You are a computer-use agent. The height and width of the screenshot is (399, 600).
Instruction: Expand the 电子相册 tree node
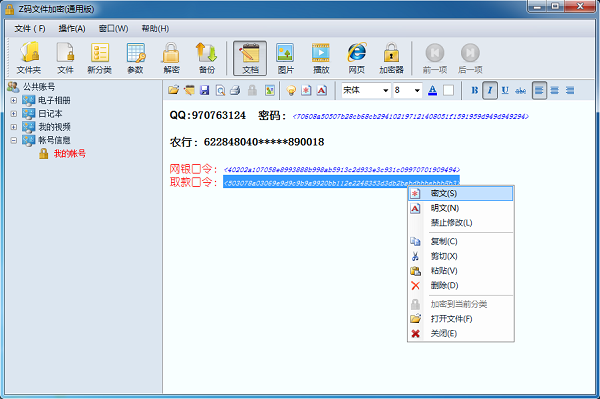(14, 101)
